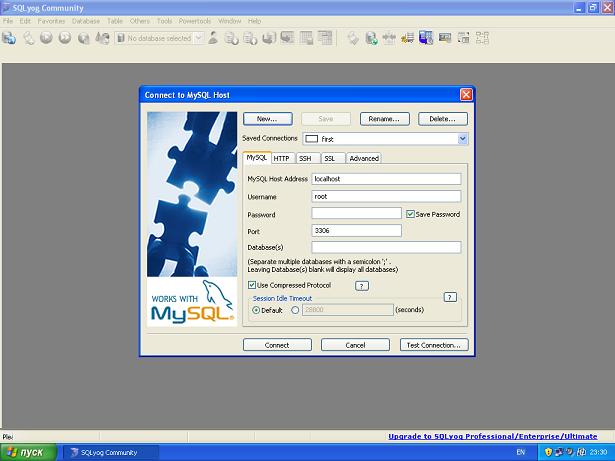Open the Tools menu
615x461 pixels.
164,21
